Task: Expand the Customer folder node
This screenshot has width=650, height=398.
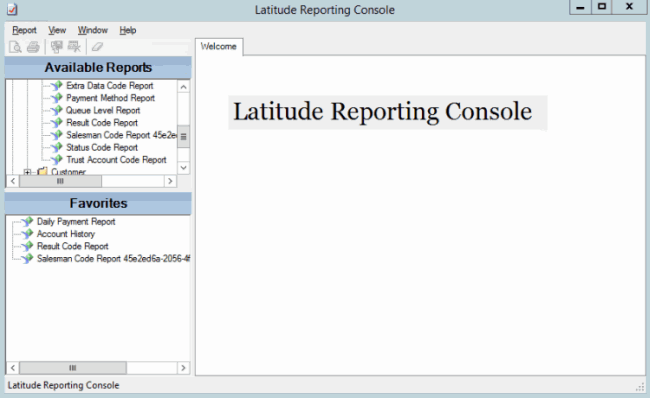Action: 27,172
